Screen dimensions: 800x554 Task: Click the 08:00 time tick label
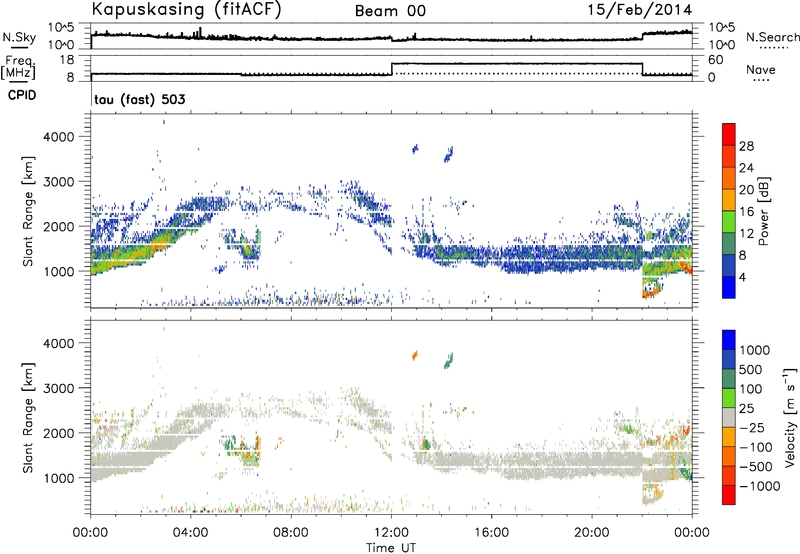click(x=291, y=533)
